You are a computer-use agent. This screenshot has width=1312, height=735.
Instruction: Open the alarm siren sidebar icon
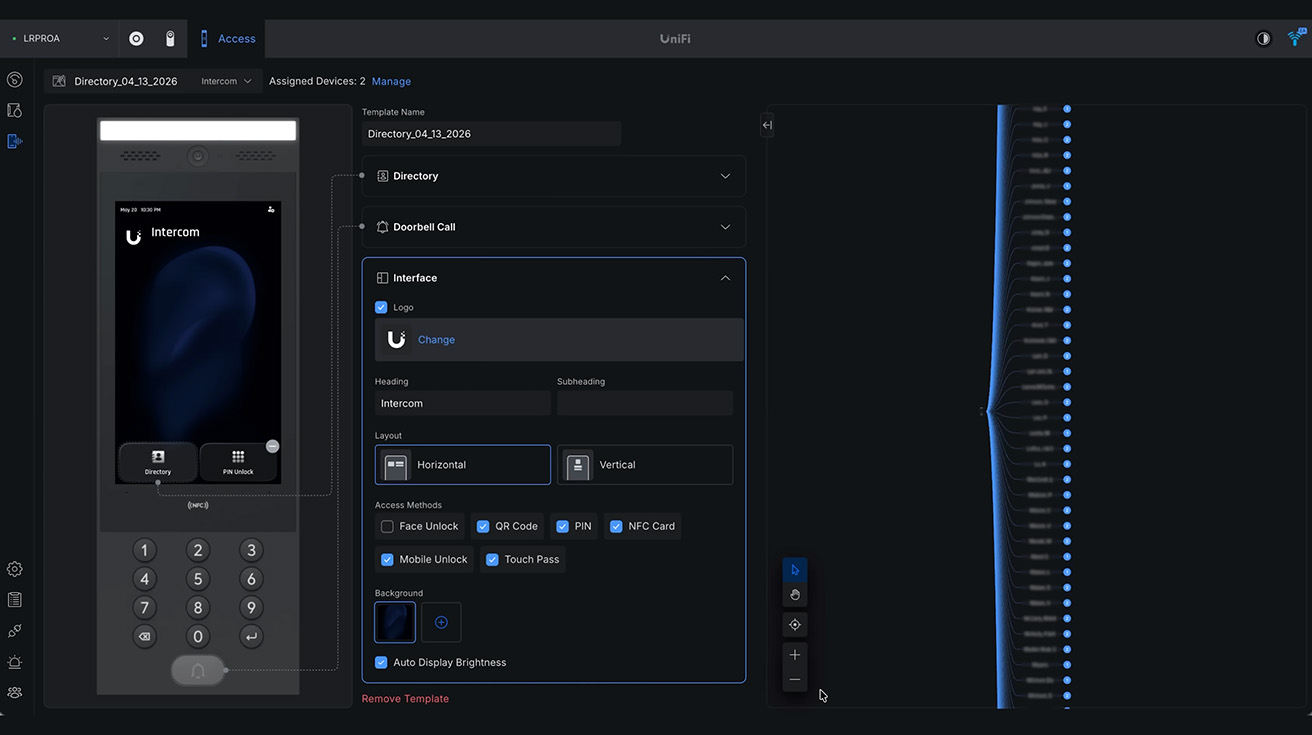(x=14, y=662)
